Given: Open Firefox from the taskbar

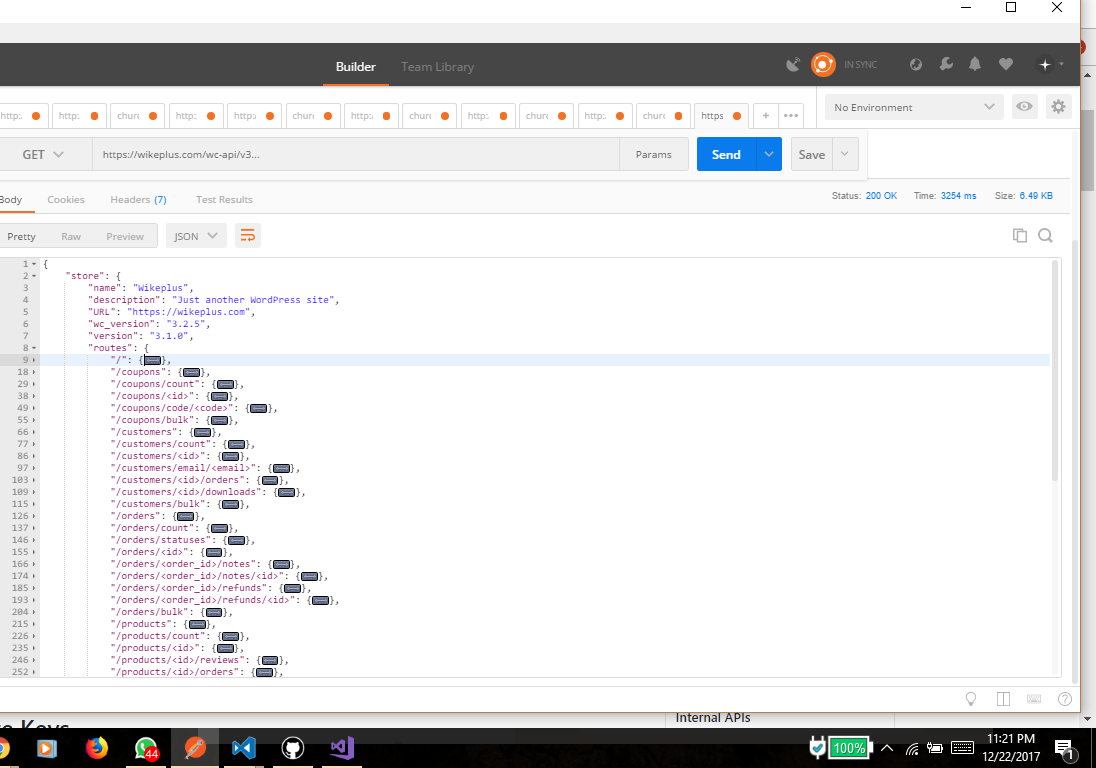Looking at the screenshot, I should (x=96, y=748).
